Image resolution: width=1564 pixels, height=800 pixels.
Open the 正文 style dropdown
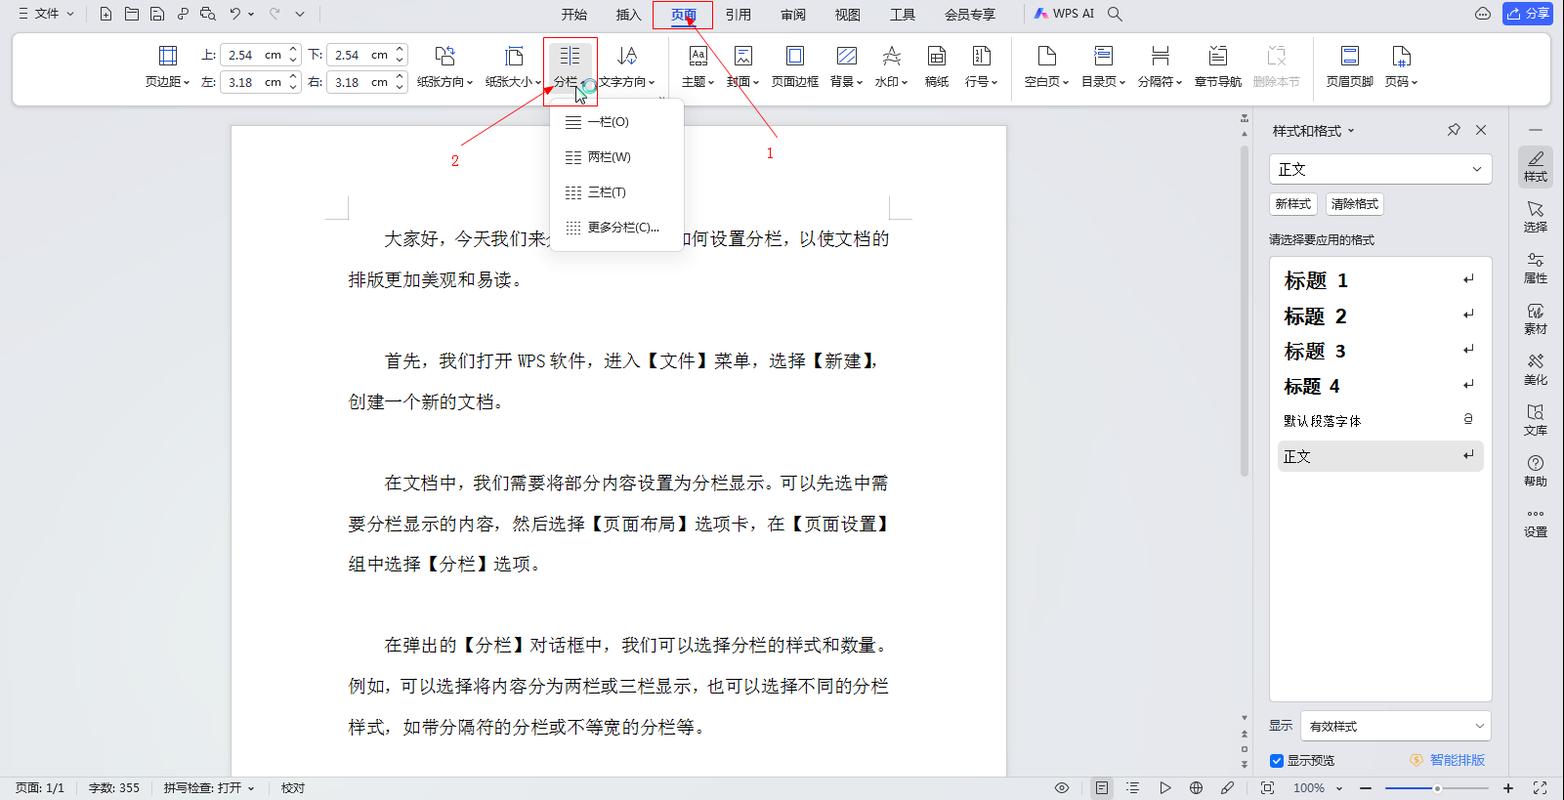pos(1380,169)
